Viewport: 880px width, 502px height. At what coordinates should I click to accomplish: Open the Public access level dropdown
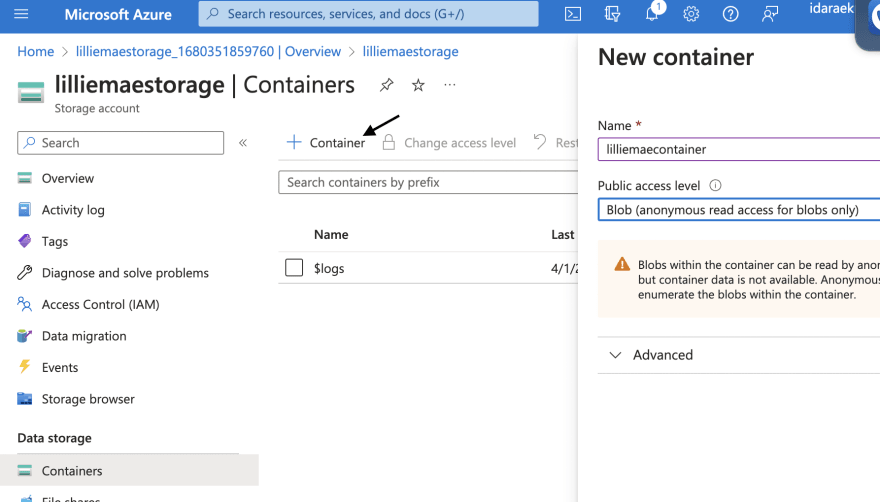tap(739, 209)
